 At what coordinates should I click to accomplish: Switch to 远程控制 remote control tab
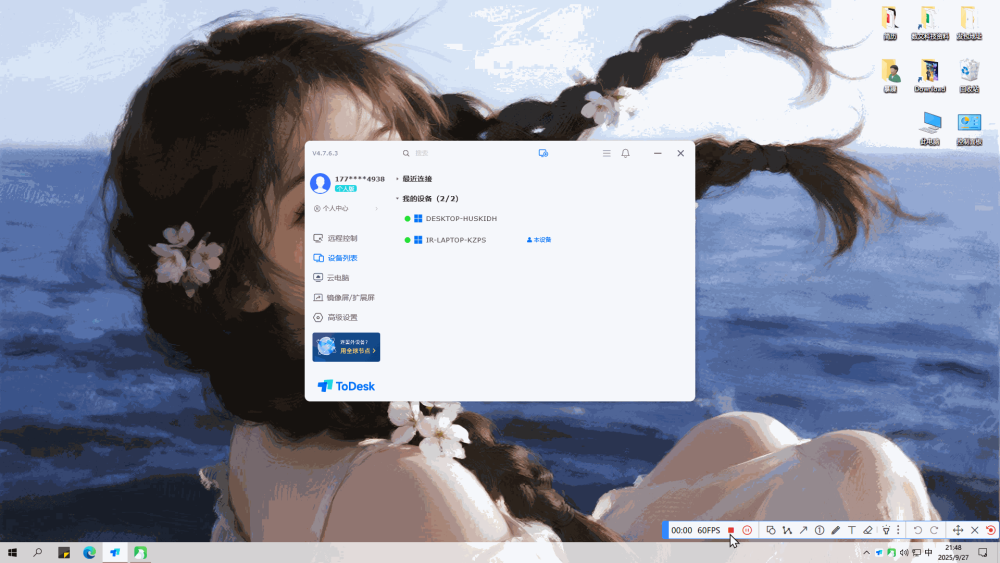click(x=336, y=238)
